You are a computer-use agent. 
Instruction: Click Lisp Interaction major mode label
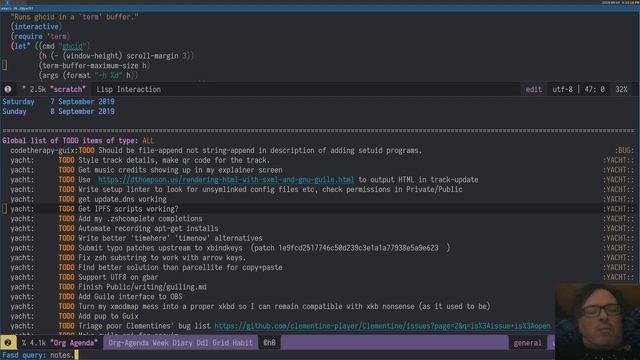128,89
